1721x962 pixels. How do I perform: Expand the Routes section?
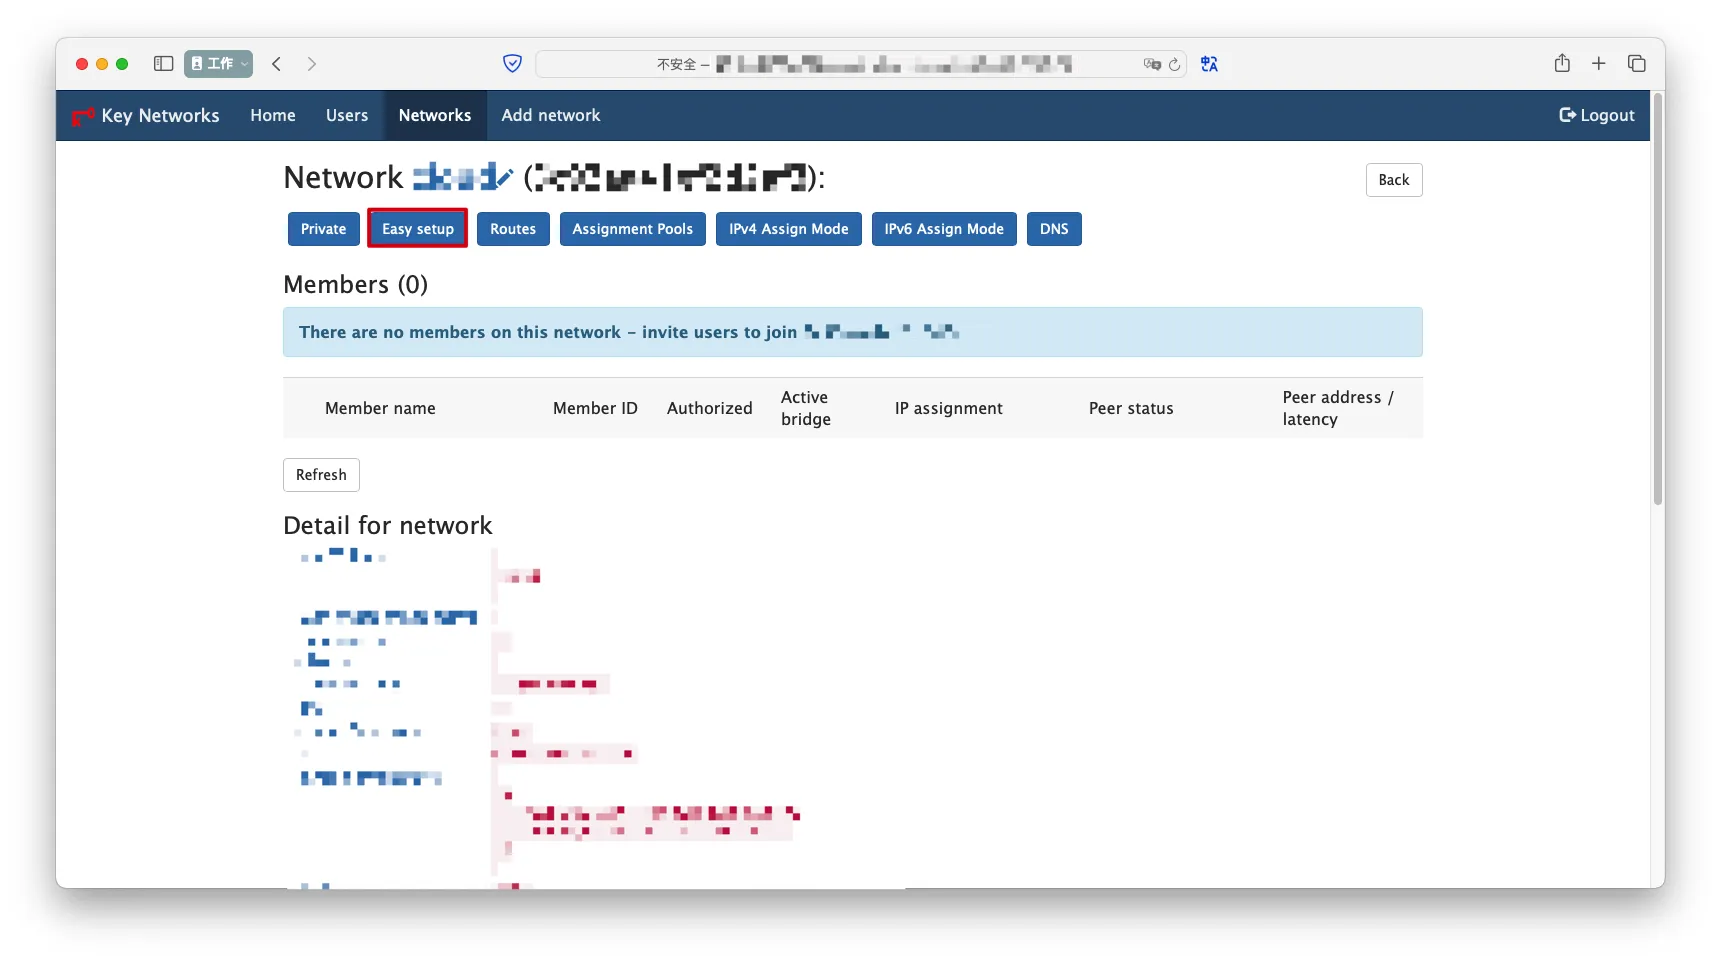(x=512, y=229)
